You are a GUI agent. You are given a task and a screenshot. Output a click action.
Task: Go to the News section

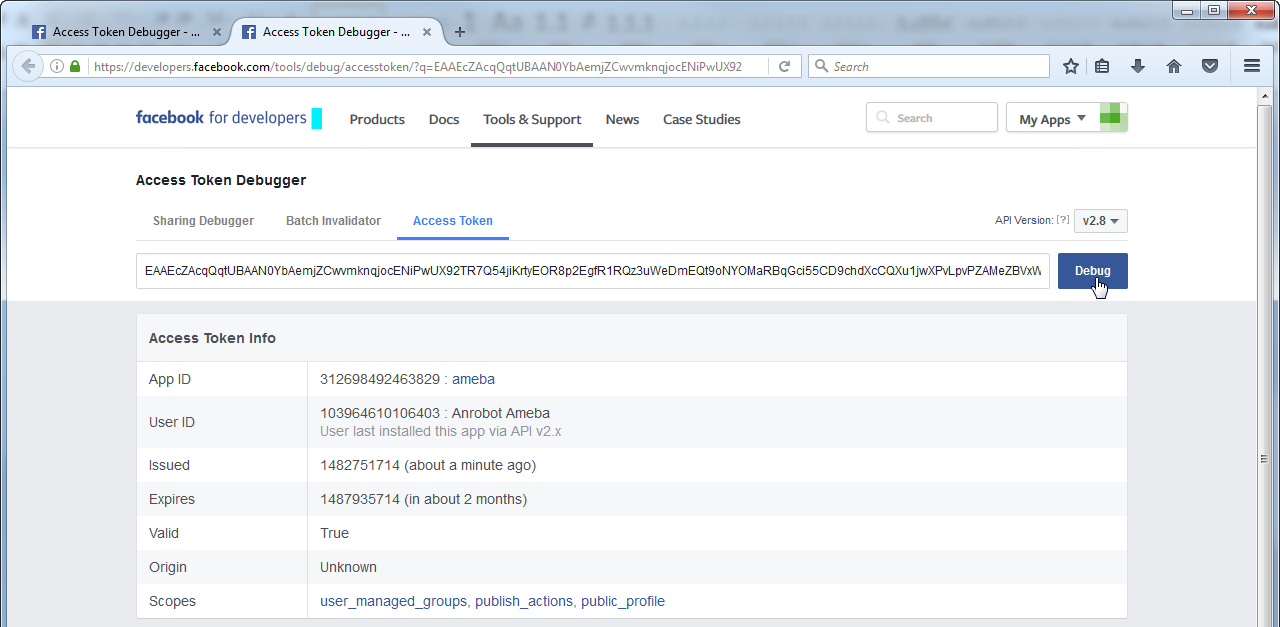[622, 119]
